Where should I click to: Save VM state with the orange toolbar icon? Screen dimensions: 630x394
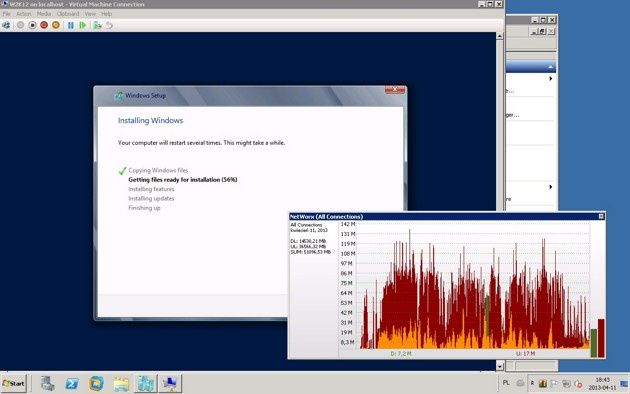pos(55,25)
